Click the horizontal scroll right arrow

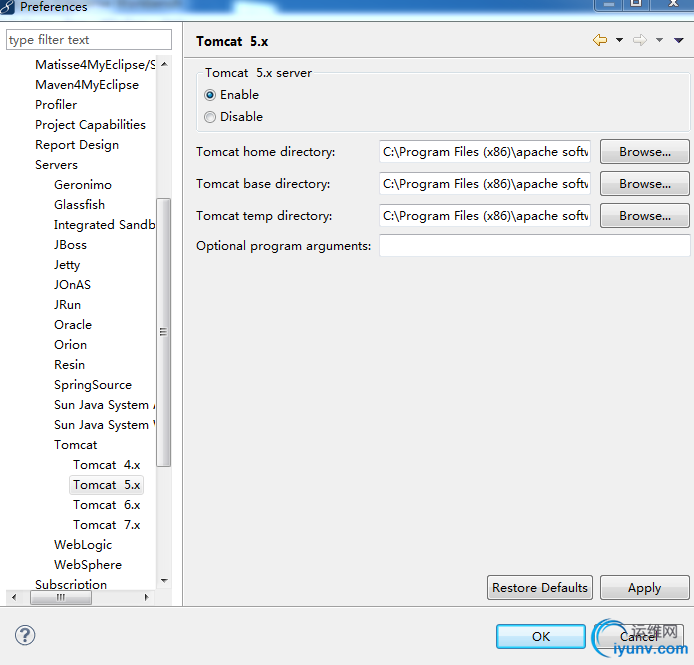tap(147, 597)
